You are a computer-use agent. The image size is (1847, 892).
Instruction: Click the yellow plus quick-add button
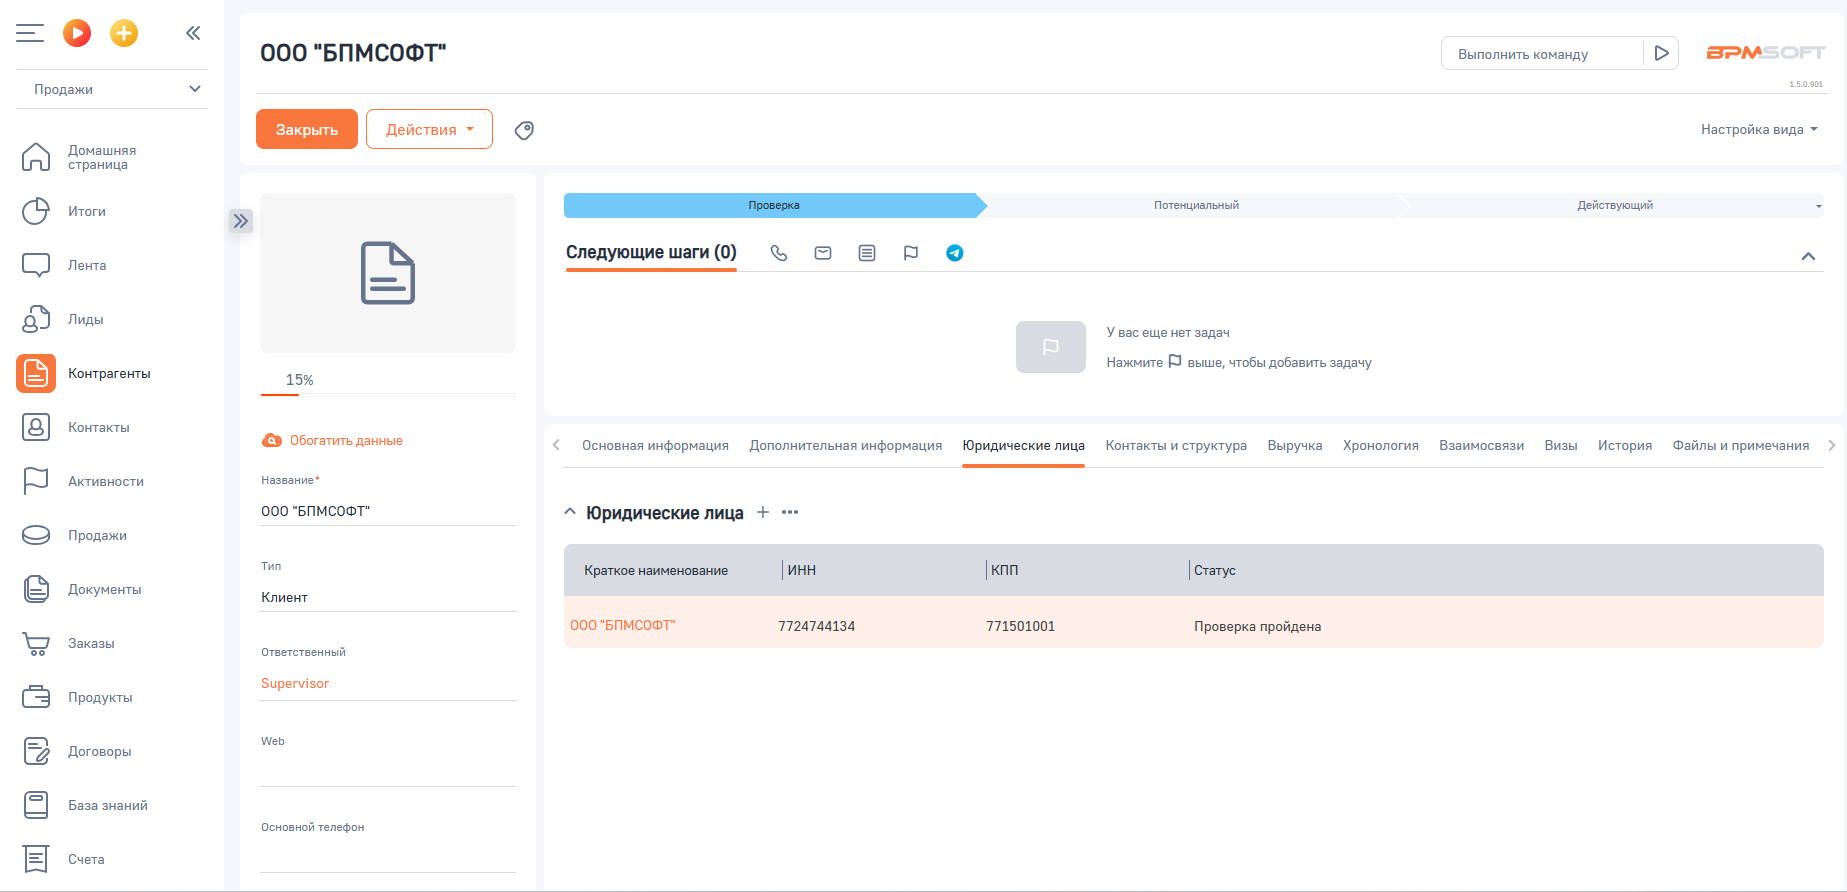coord(124,33)
